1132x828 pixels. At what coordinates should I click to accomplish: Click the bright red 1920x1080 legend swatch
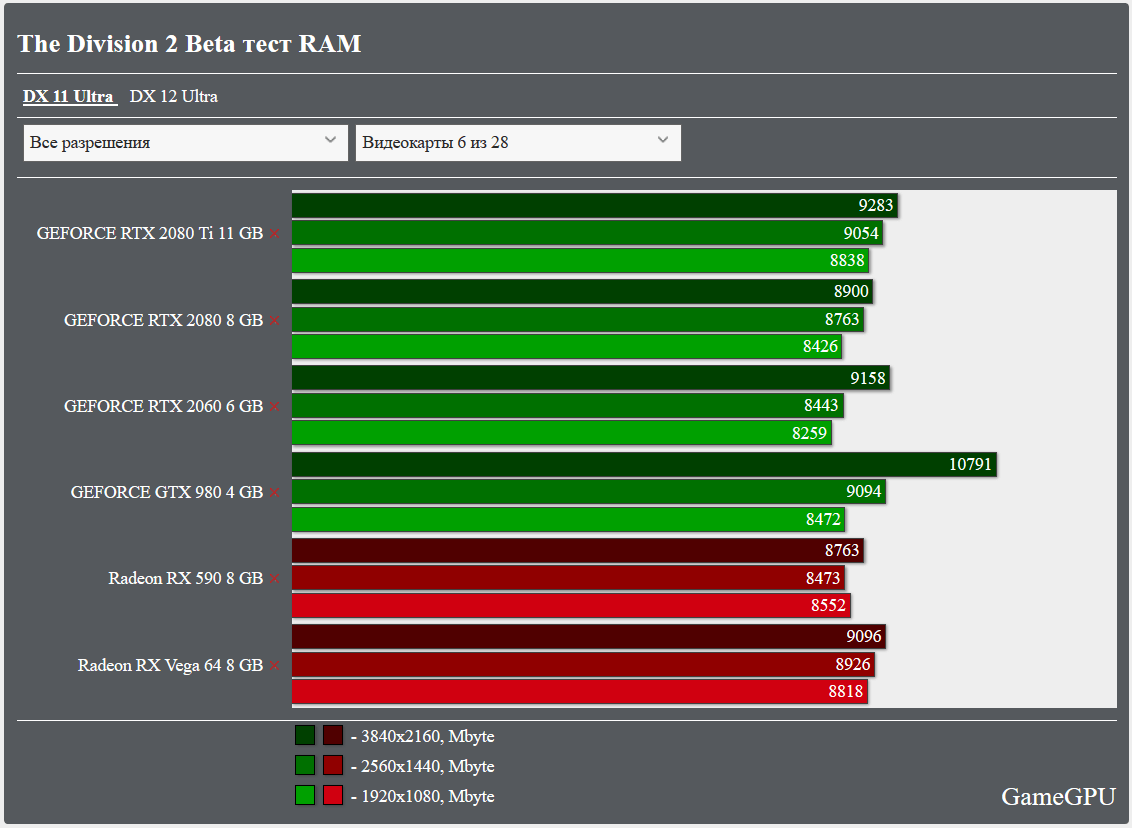pos(333,796)
